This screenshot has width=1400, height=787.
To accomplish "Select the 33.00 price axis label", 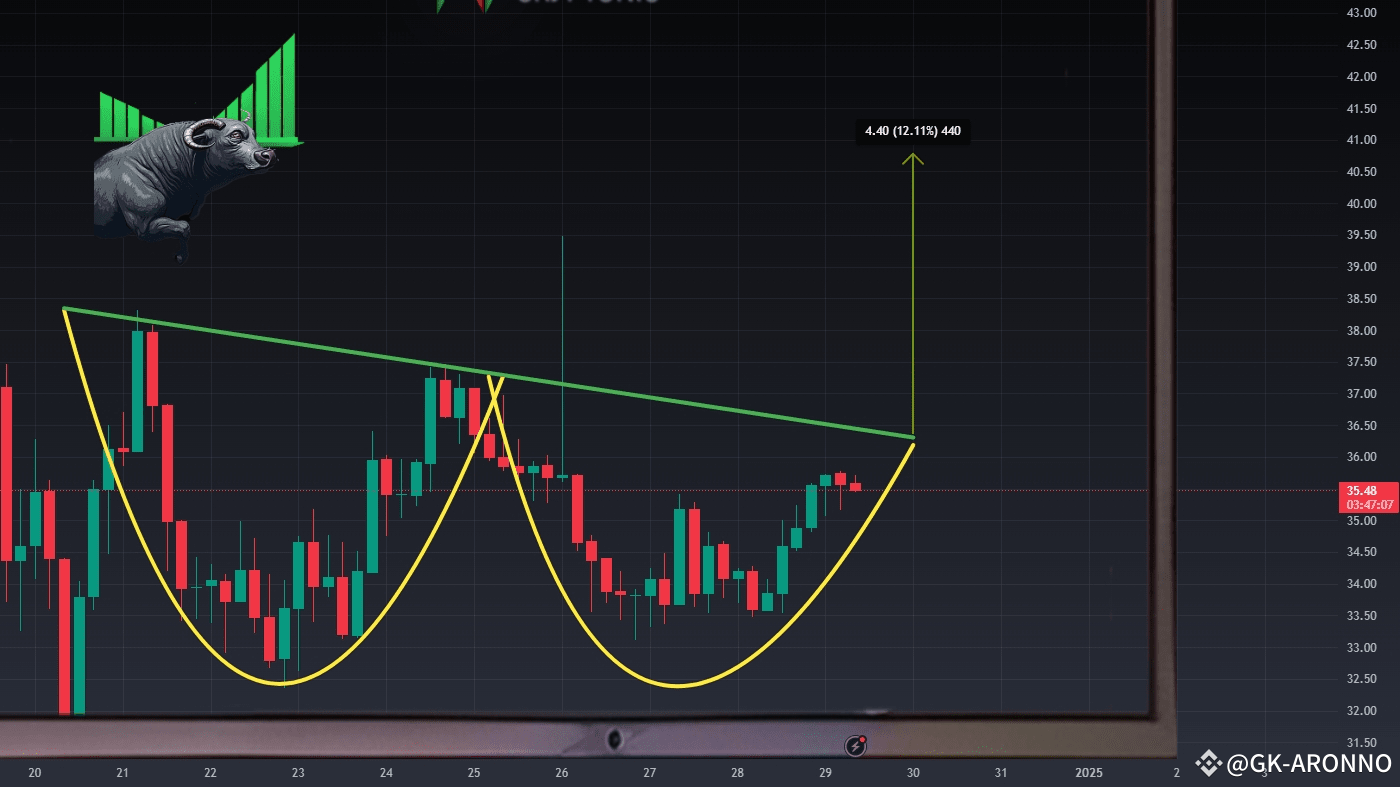I will 1360,648.
